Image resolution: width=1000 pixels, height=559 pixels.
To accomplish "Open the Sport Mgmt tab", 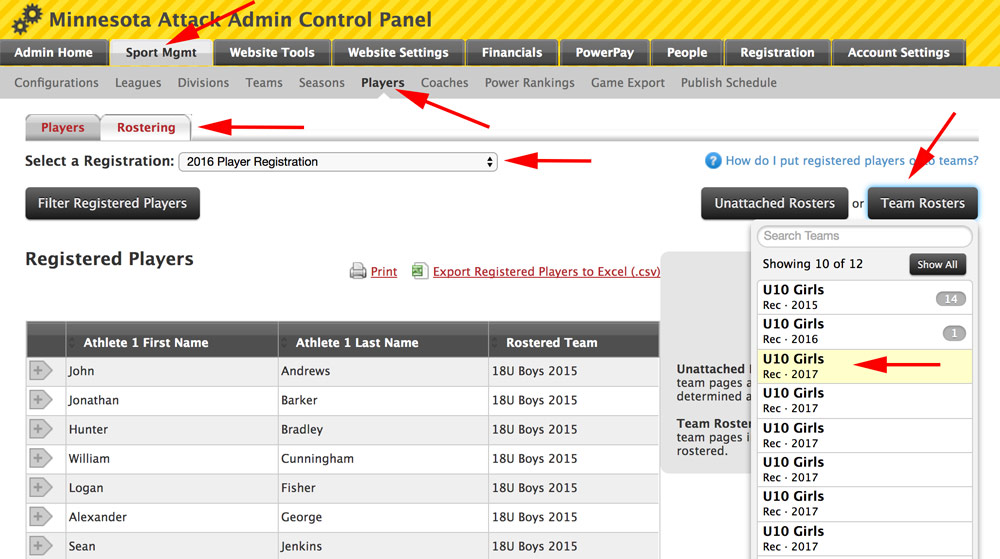I will [x=161, y=52].
